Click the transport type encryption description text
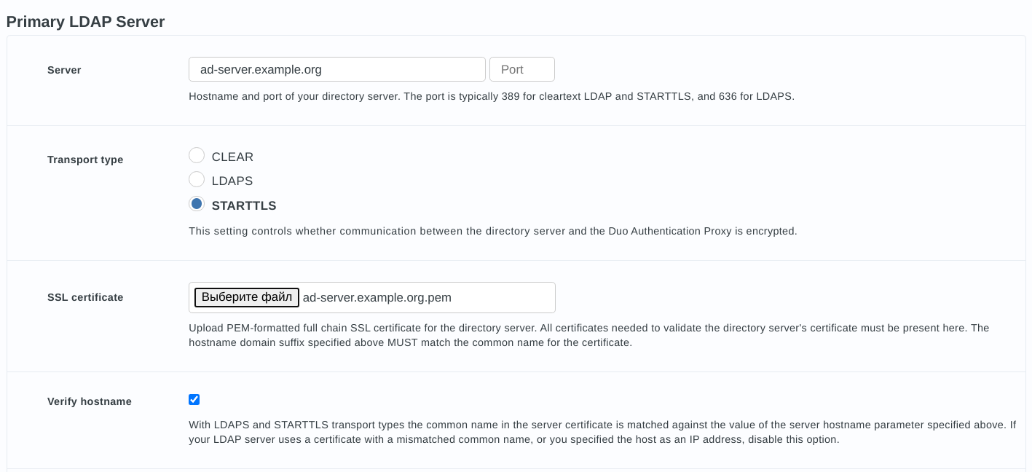Viewport: 1032px width, 472px height. [x=492, y=231]
